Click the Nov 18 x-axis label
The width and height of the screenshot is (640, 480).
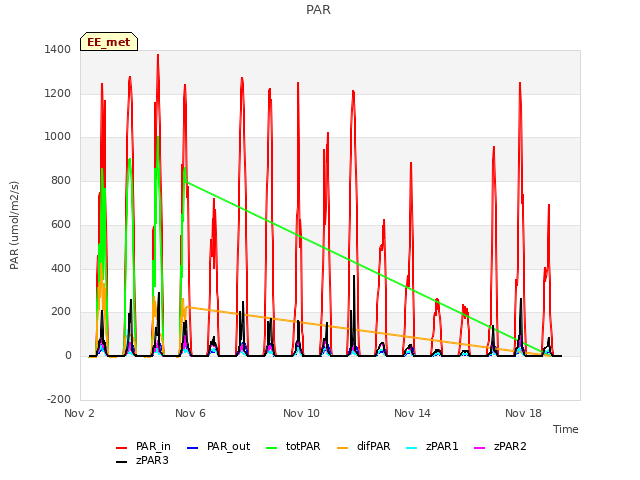tap(523, 413)
